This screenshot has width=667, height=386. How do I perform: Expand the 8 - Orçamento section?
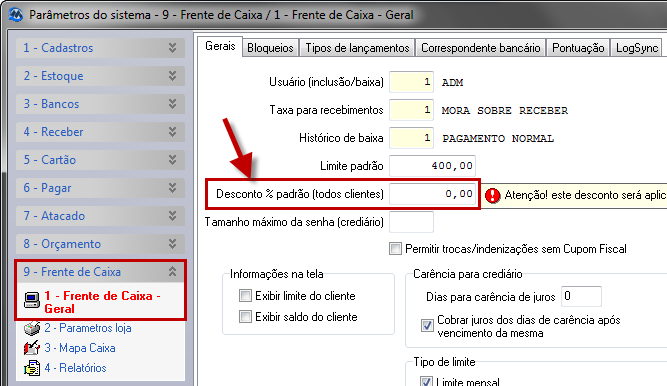click(172, 243)
